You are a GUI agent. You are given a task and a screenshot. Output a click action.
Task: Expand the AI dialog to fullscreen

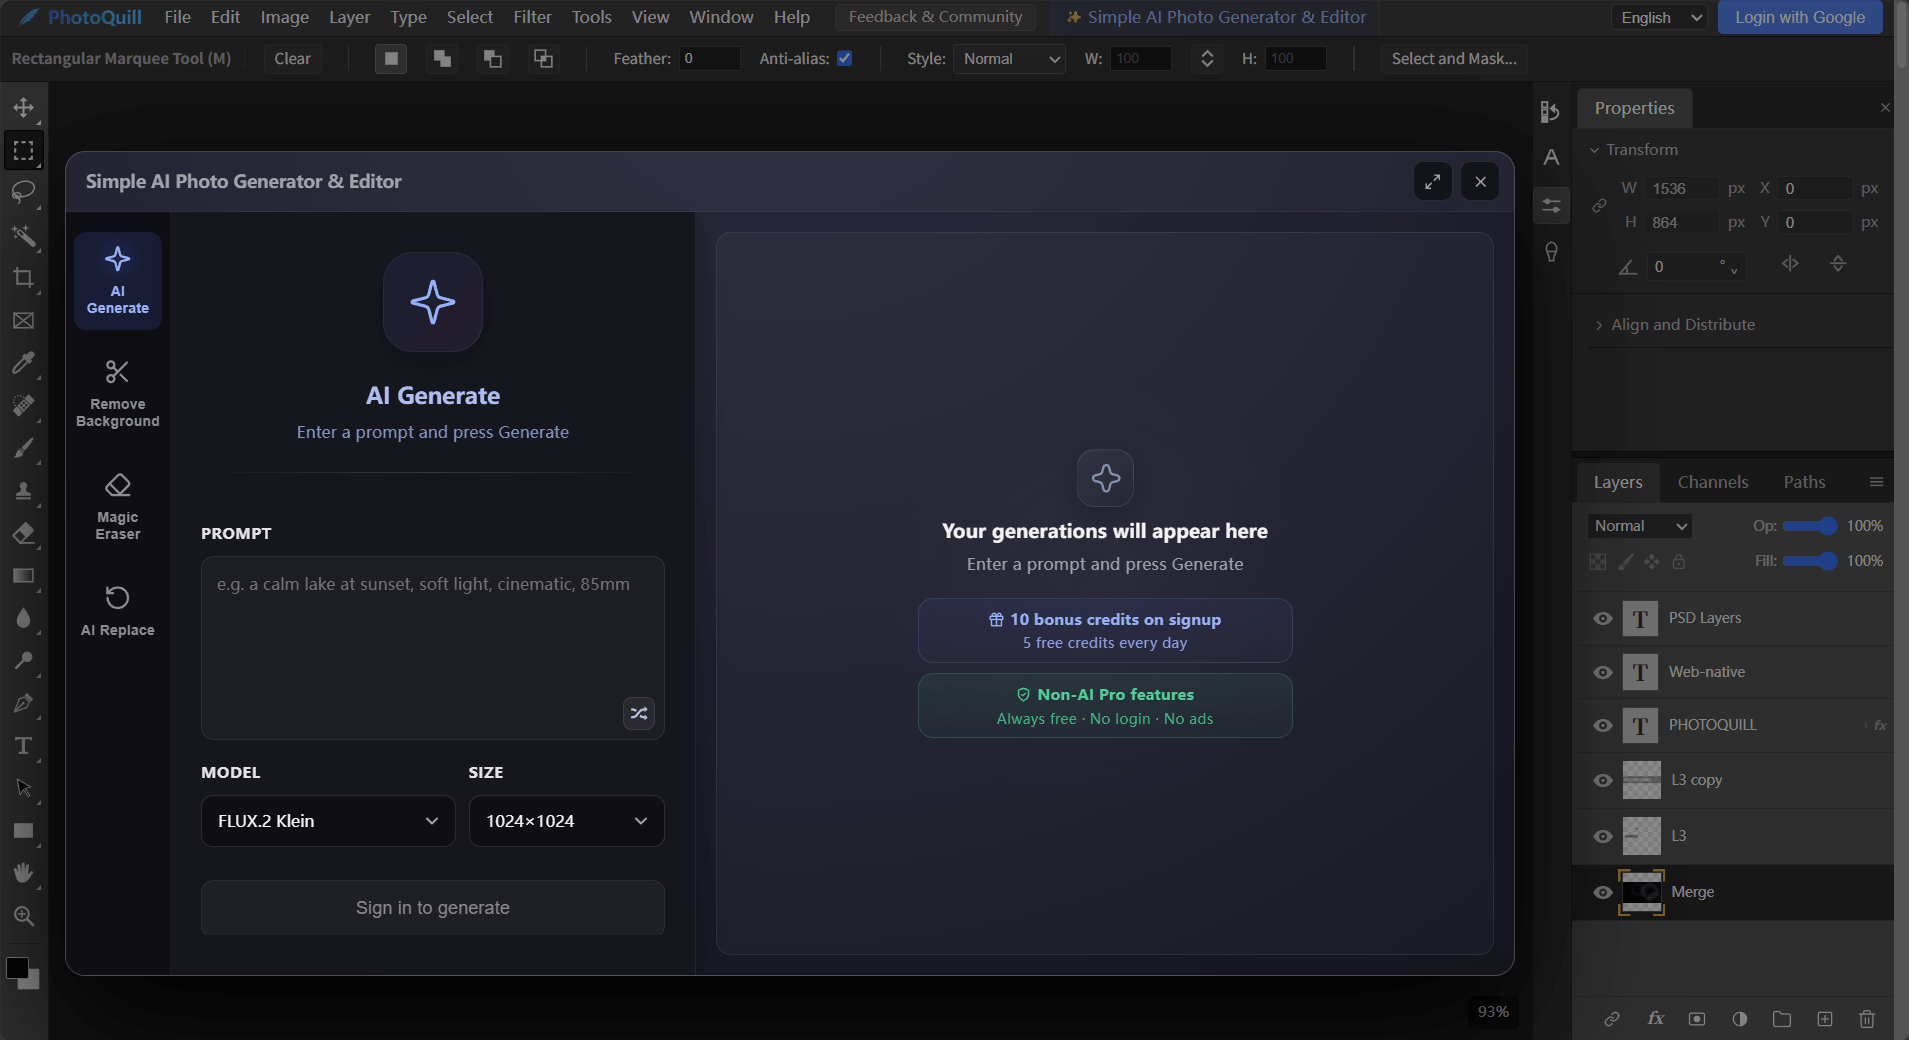(x=1433, y=181)
